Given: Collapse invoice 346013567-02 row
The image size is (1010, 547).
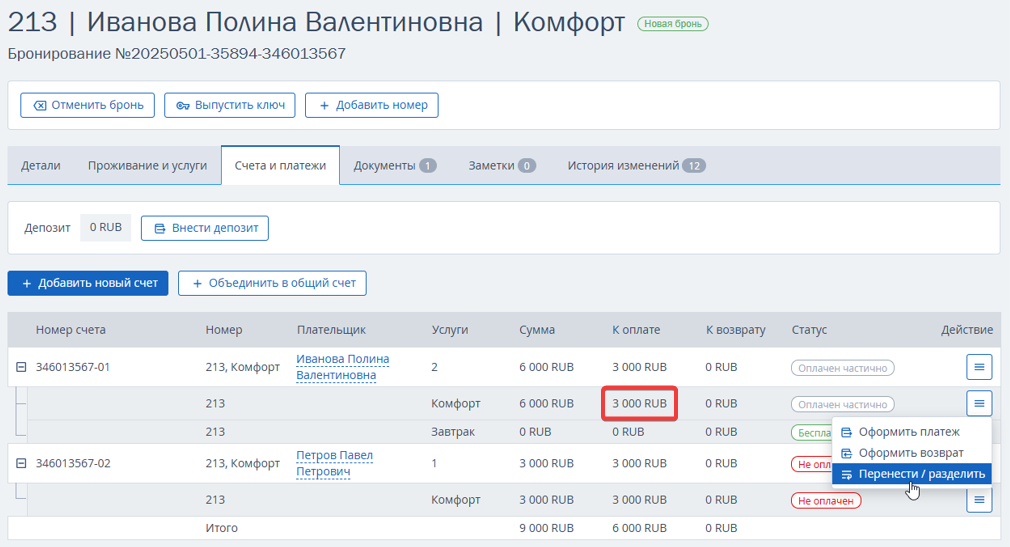Looking at the screenshot, I should (21, 463).
